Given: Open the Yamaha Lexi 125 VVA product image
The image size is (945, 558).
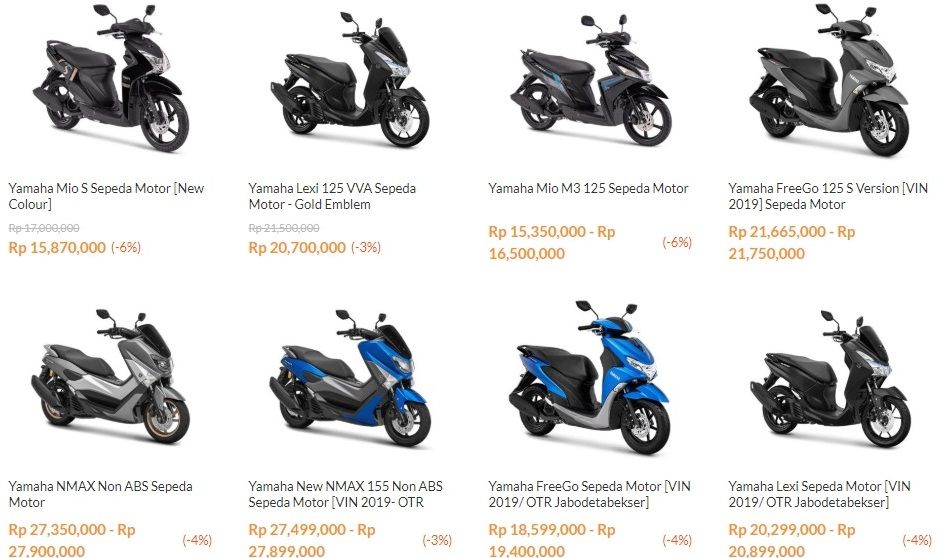Looking at the screenshot, I should point(350,78).
